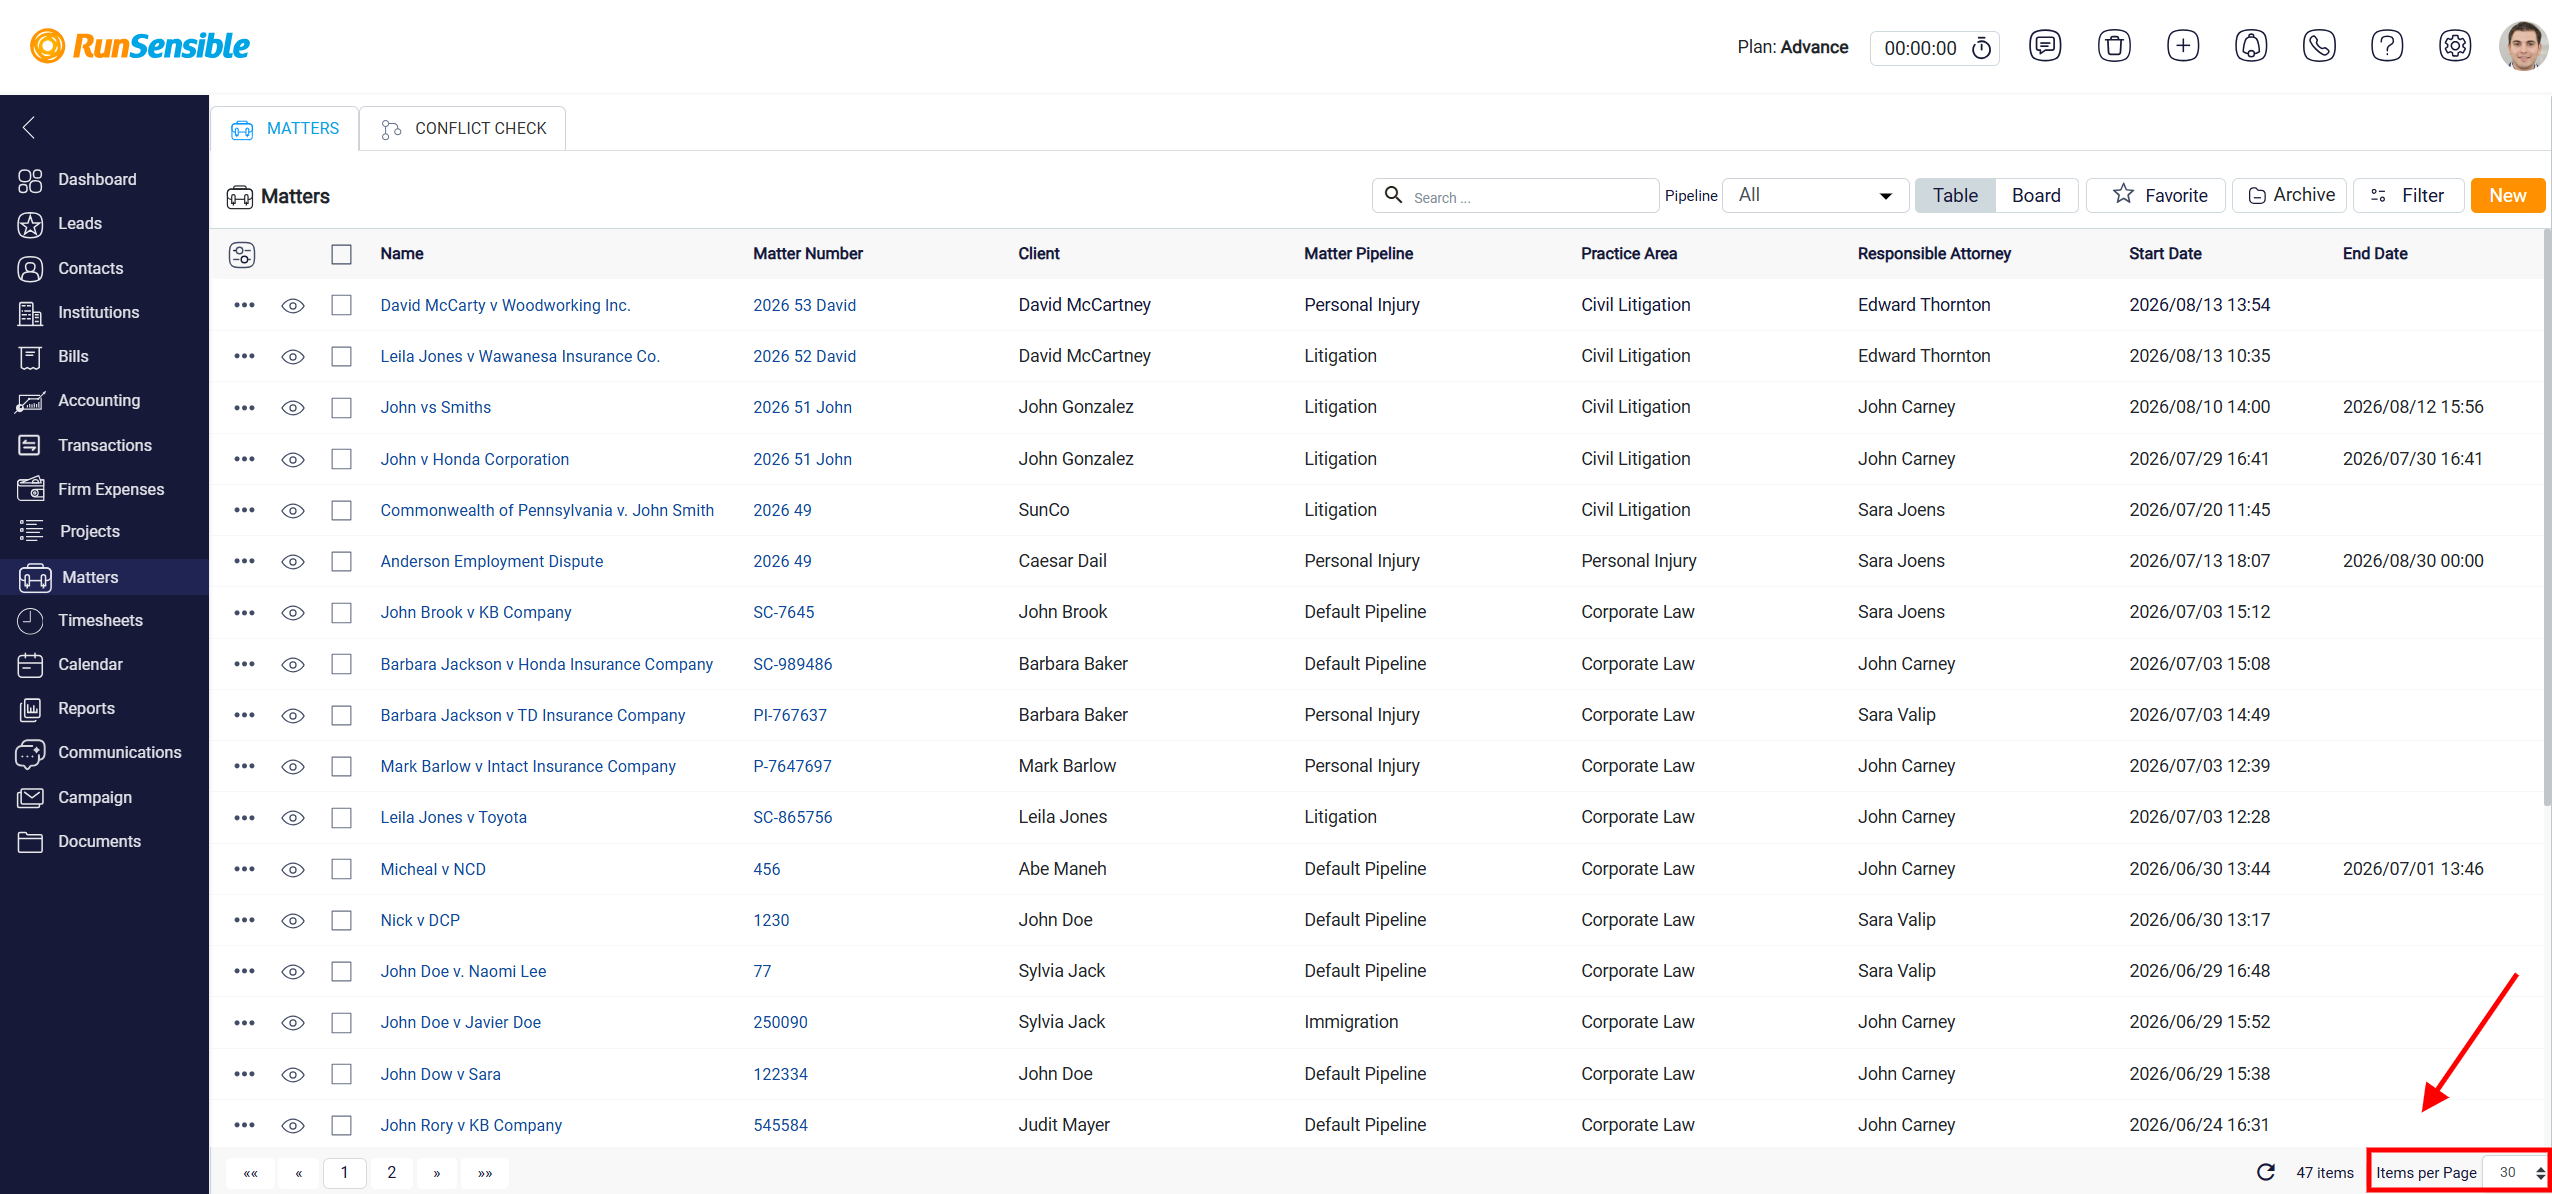Collapse the sidebar with back arrow
Image resolution: width=2552 pixels, height=1194 pixels.
[29, 127]
